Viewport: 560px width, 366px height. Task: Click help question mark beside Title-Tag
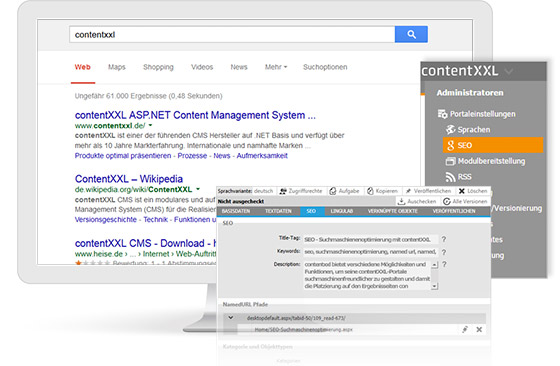444,239
